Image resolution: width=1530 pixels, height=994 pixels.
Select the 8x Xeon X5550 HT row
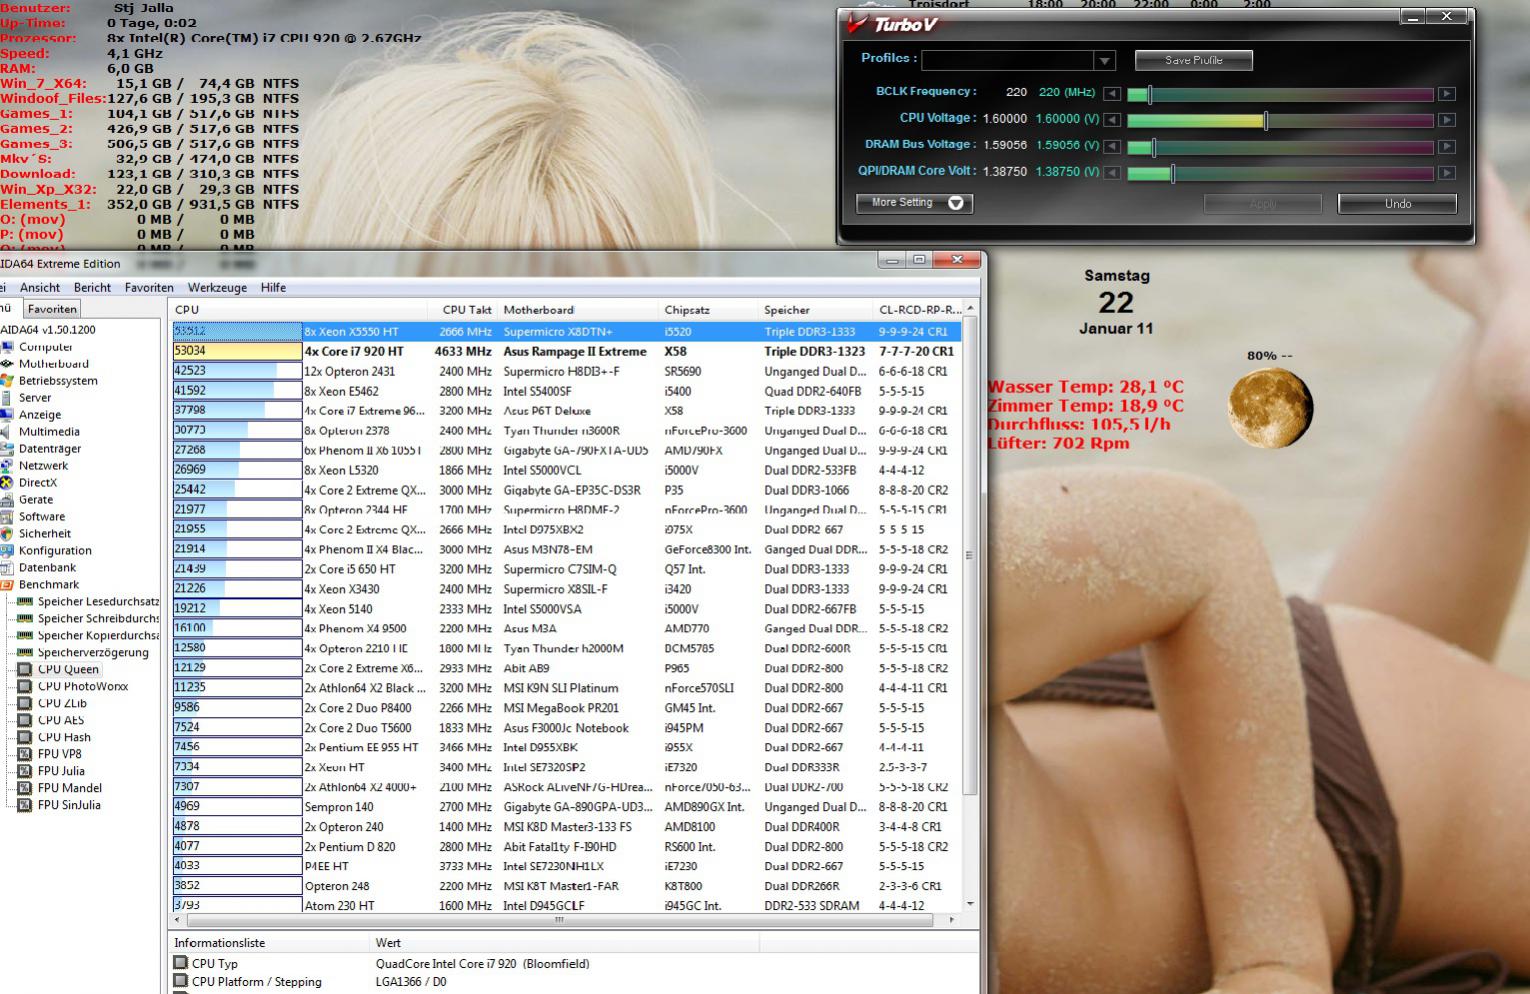(566, 331)
